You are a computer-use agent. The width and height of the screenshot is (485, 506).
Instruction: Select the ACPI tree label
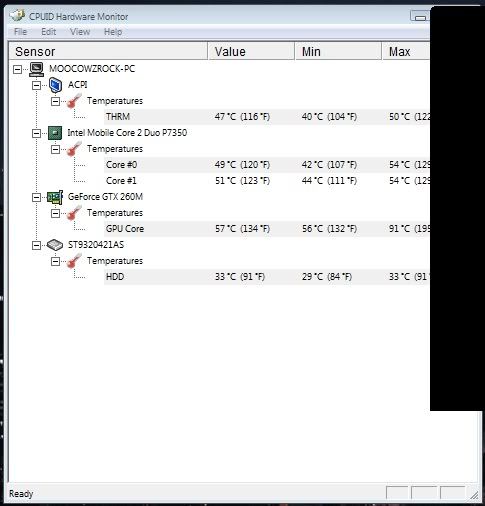coord(78,85)
